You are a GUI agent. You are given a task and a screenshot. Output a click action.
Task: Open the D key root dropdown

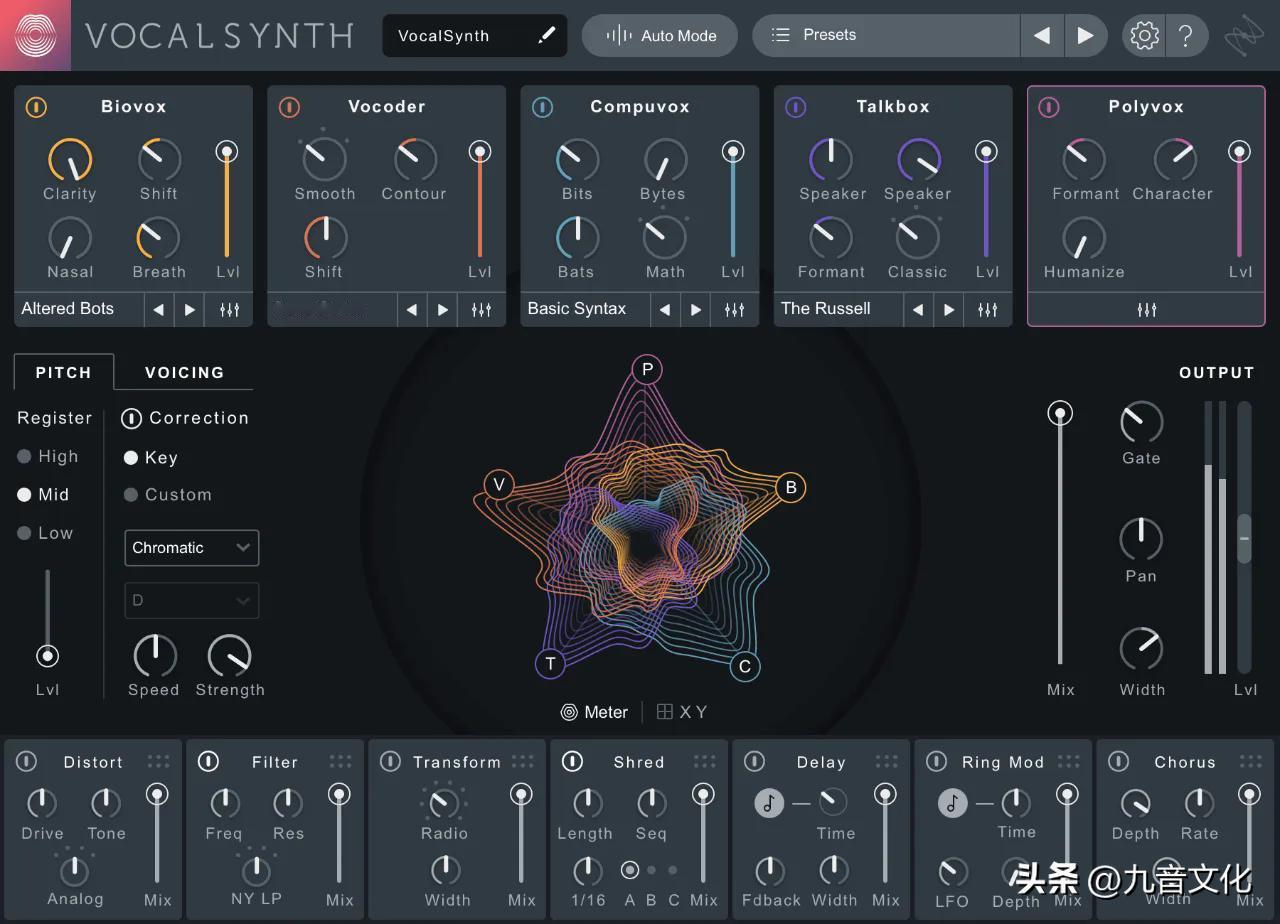[x=192, y=601]
